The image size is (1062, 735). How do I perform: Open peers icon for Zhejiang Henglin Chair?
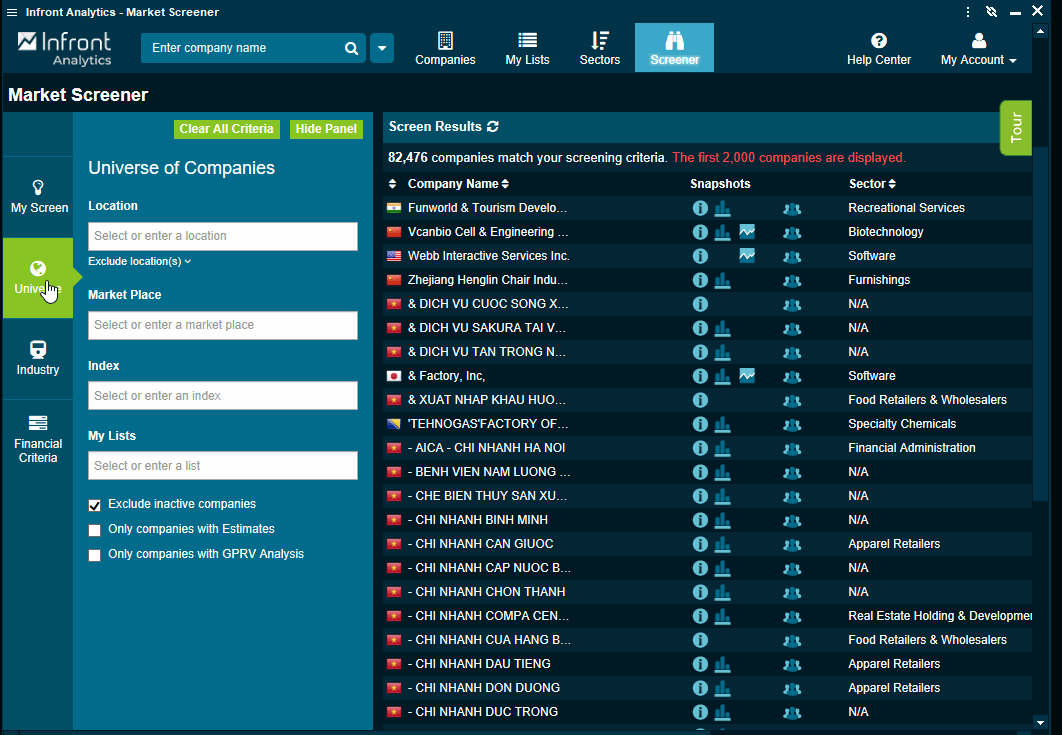pyautogui.click(x=792, y=280)
